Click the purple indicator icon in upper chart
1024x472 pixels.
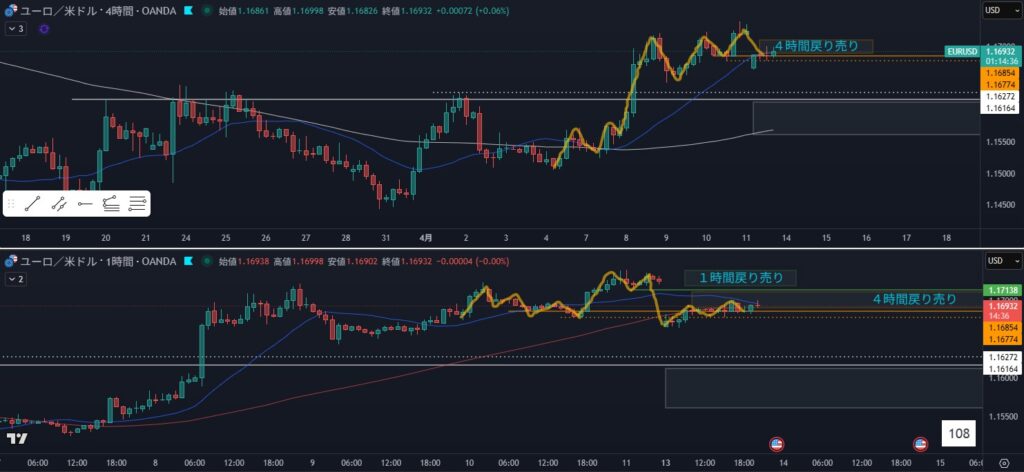coord(43,29)
